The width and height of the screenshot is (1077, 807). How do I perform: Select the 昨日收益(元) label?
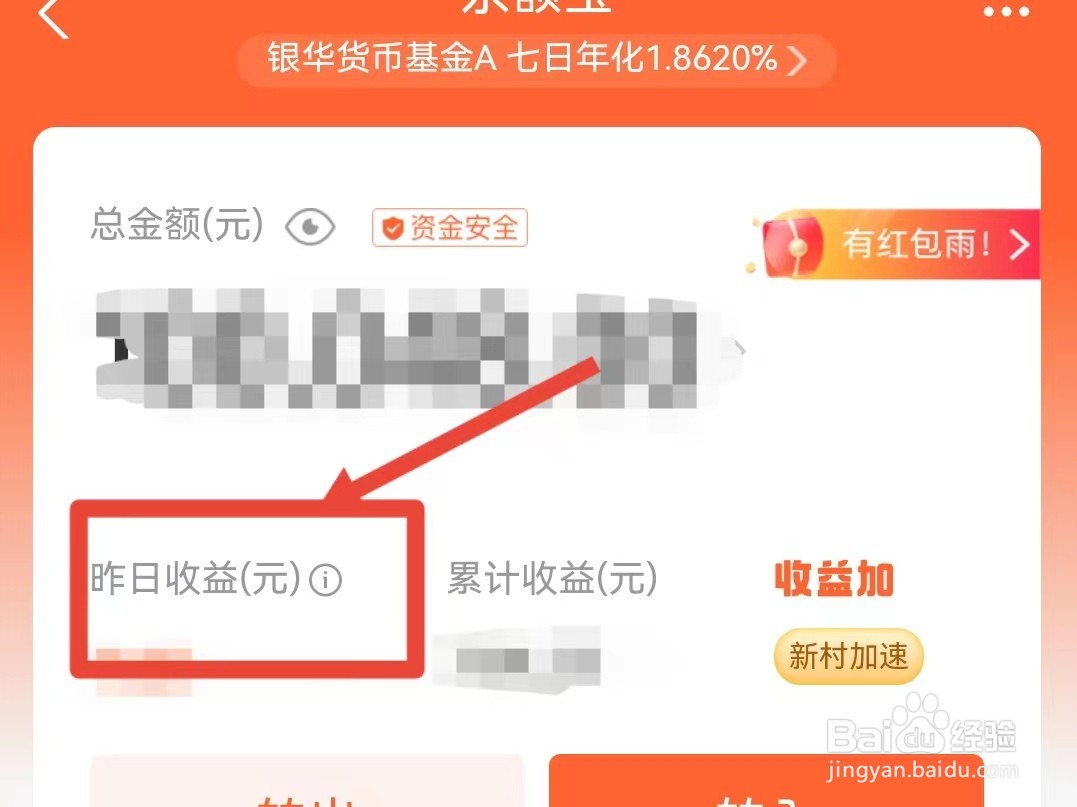196,578
